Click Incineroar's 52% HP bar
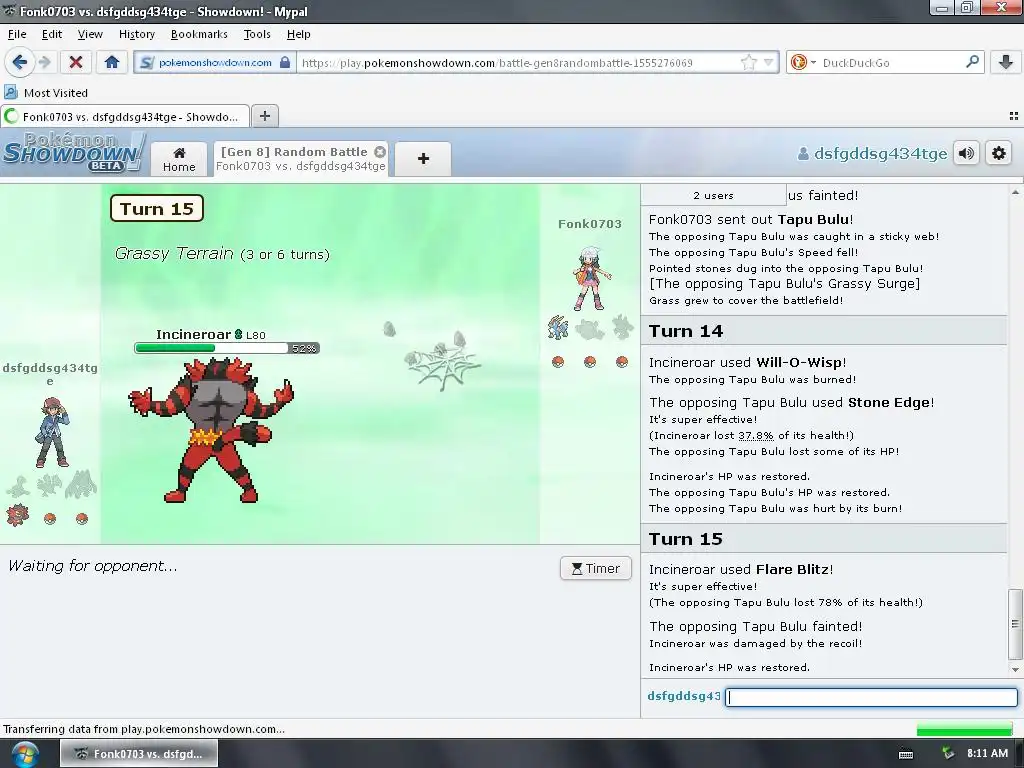Viewport: 1024px width, 768px height. pos(227,348)
